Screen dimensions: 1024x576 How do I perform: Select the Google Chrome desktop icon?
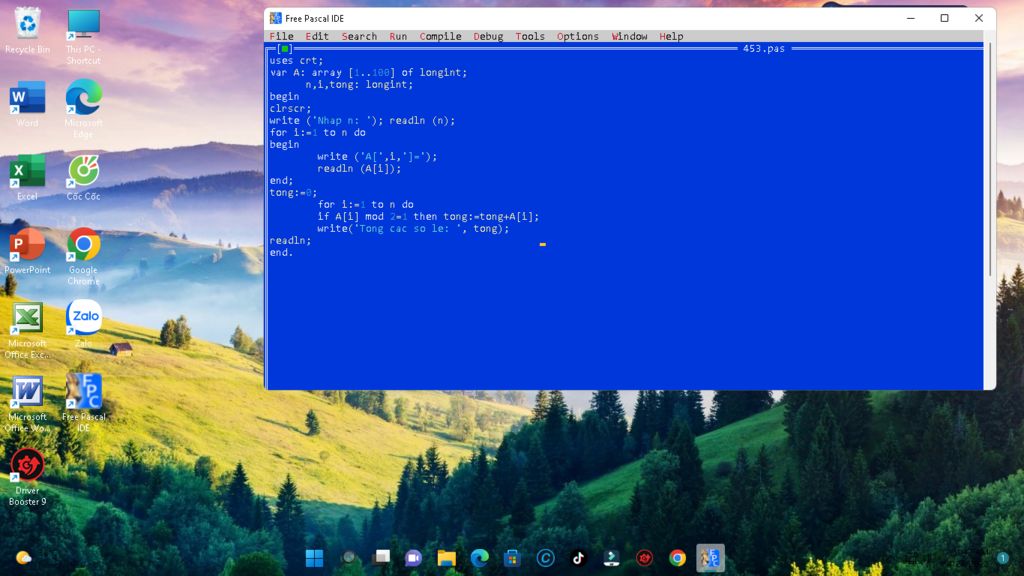click(x=84, y=257)
